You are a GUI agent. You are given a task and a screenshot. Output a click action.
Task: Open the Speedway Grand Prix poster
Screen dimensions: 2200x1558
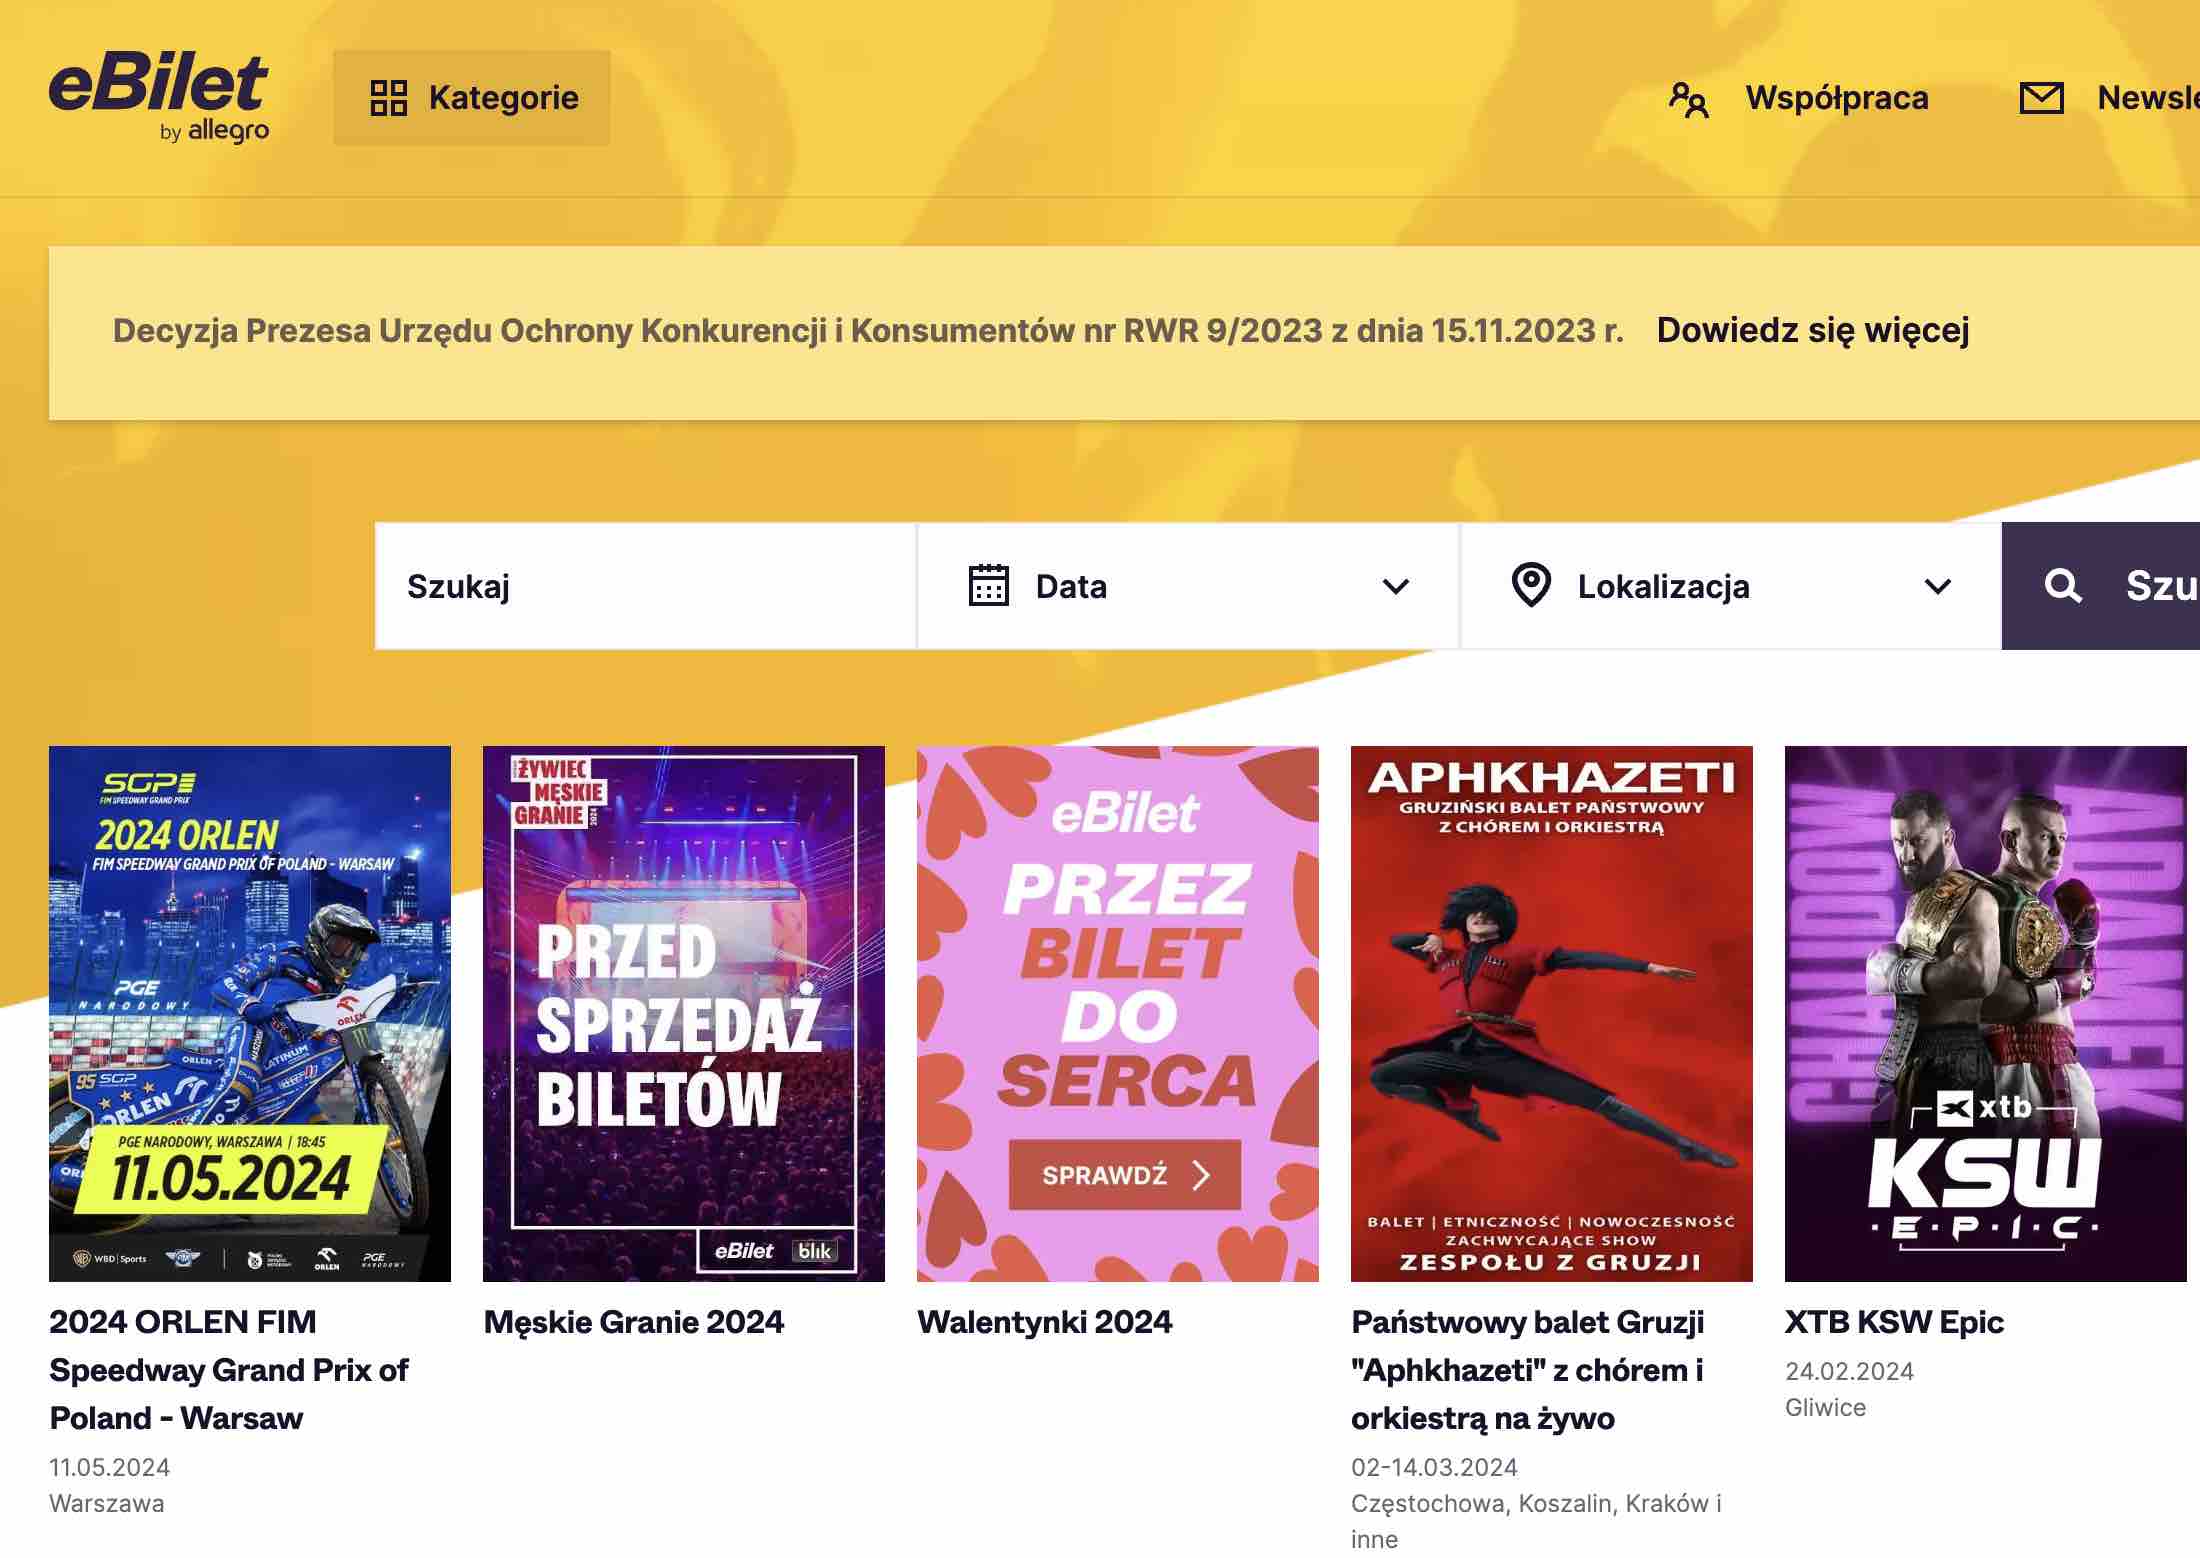coord(249,1012)
